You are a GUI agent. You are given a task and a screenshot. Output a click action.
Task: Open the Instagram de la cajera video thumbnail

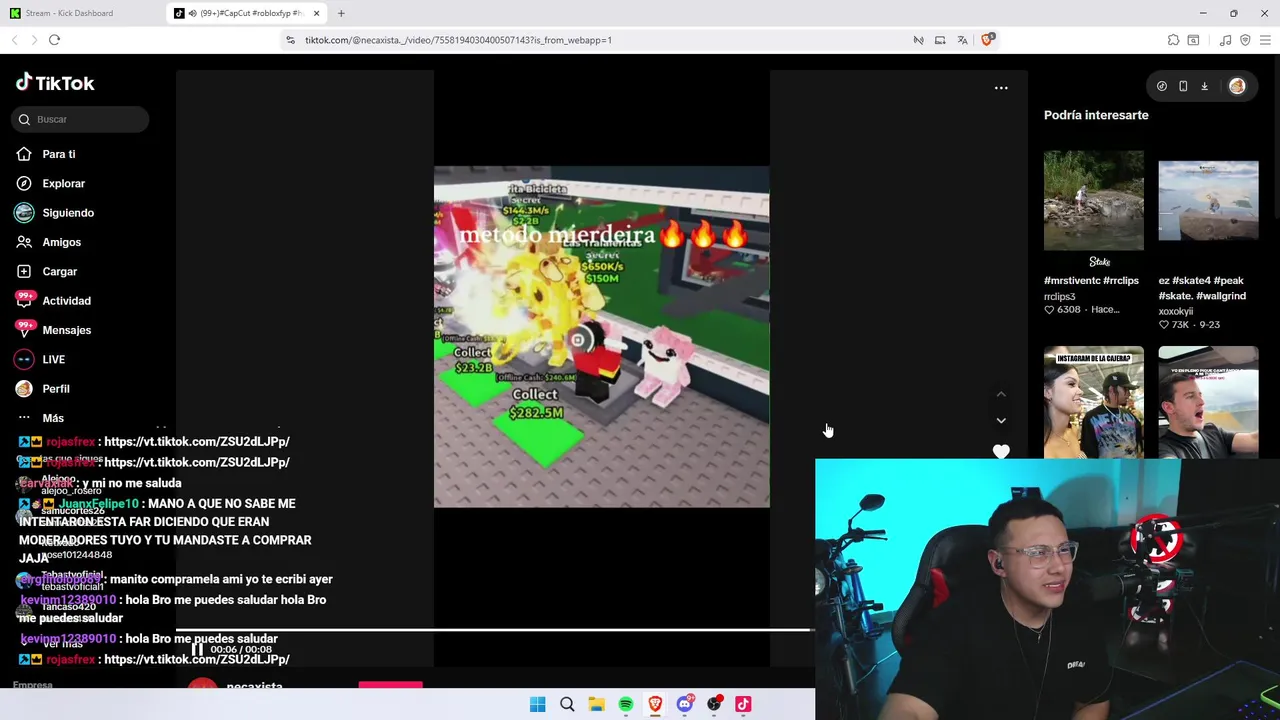[x=1093, y=402]
